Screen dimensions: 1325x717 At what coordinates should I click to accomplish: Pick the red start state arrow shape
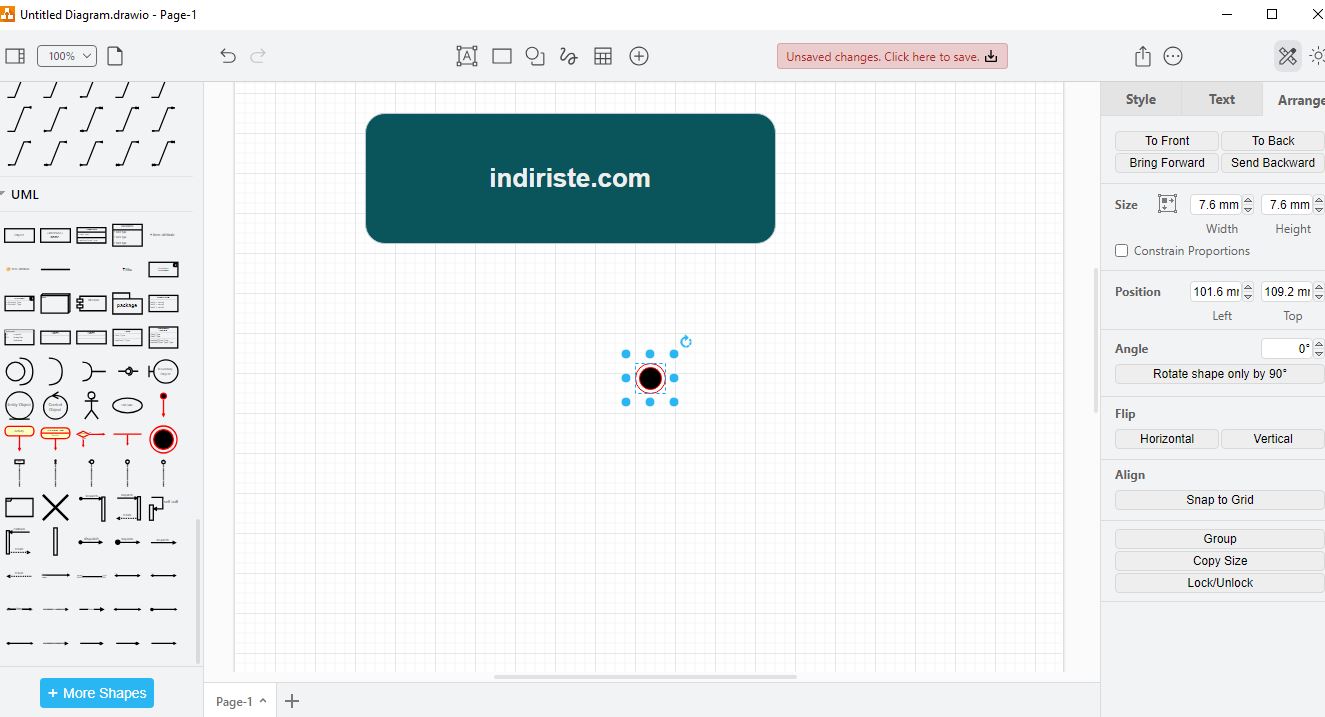tap(163, 404)
